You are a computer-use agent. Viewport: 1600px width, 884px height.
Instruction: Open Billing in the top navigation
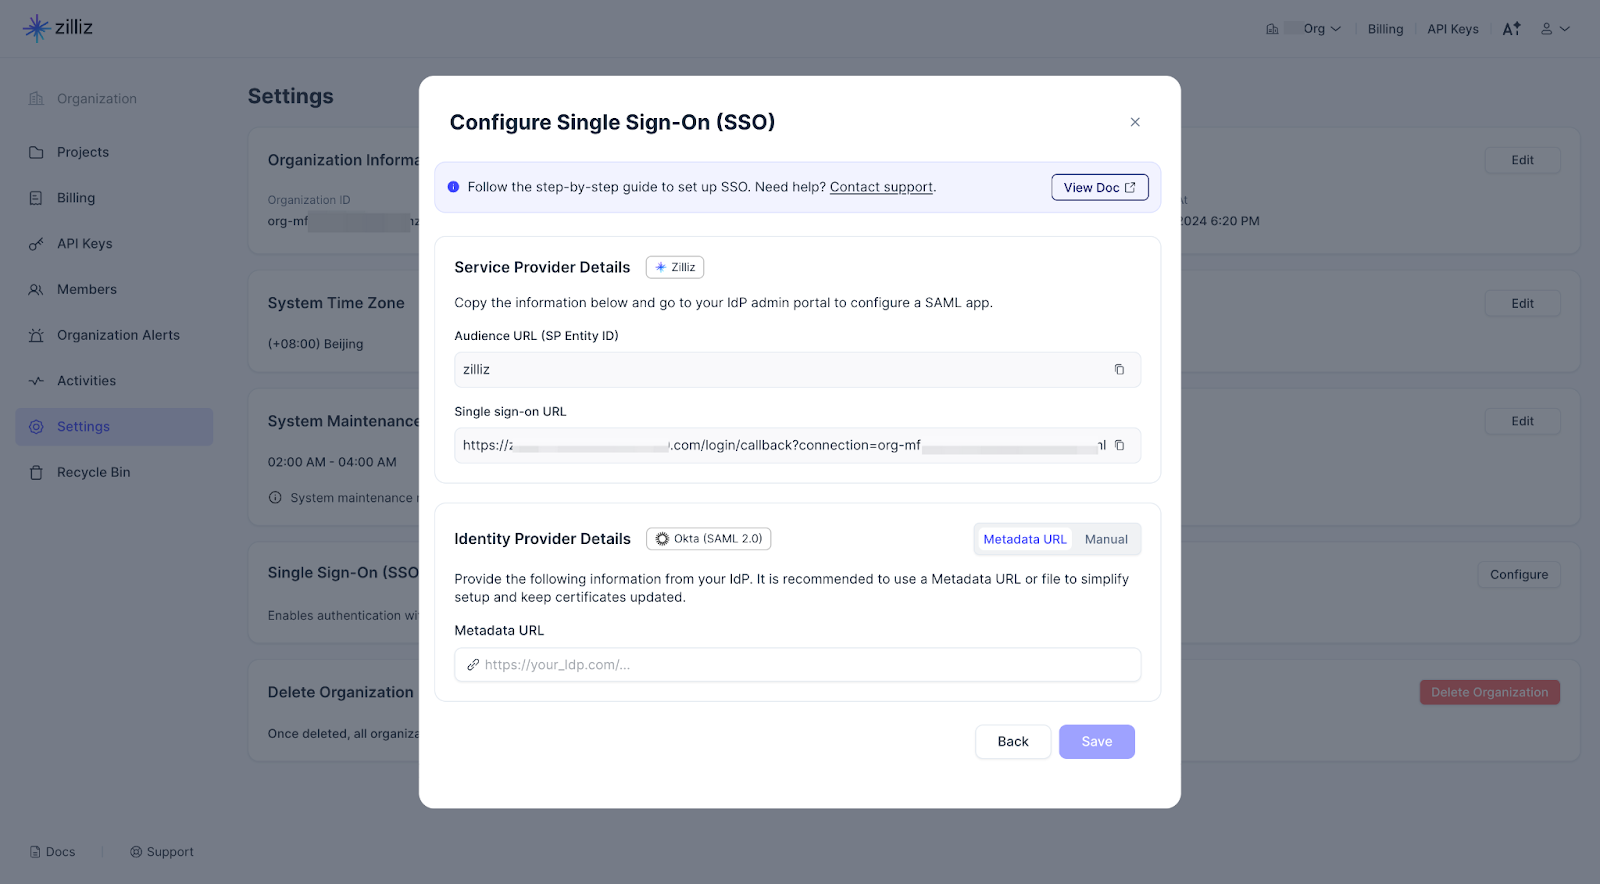1385,29
